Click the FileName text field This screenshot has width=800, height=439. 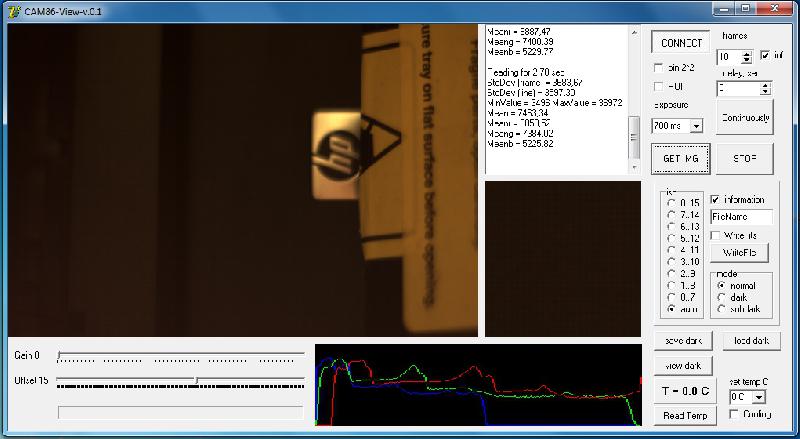coord(741,217)
